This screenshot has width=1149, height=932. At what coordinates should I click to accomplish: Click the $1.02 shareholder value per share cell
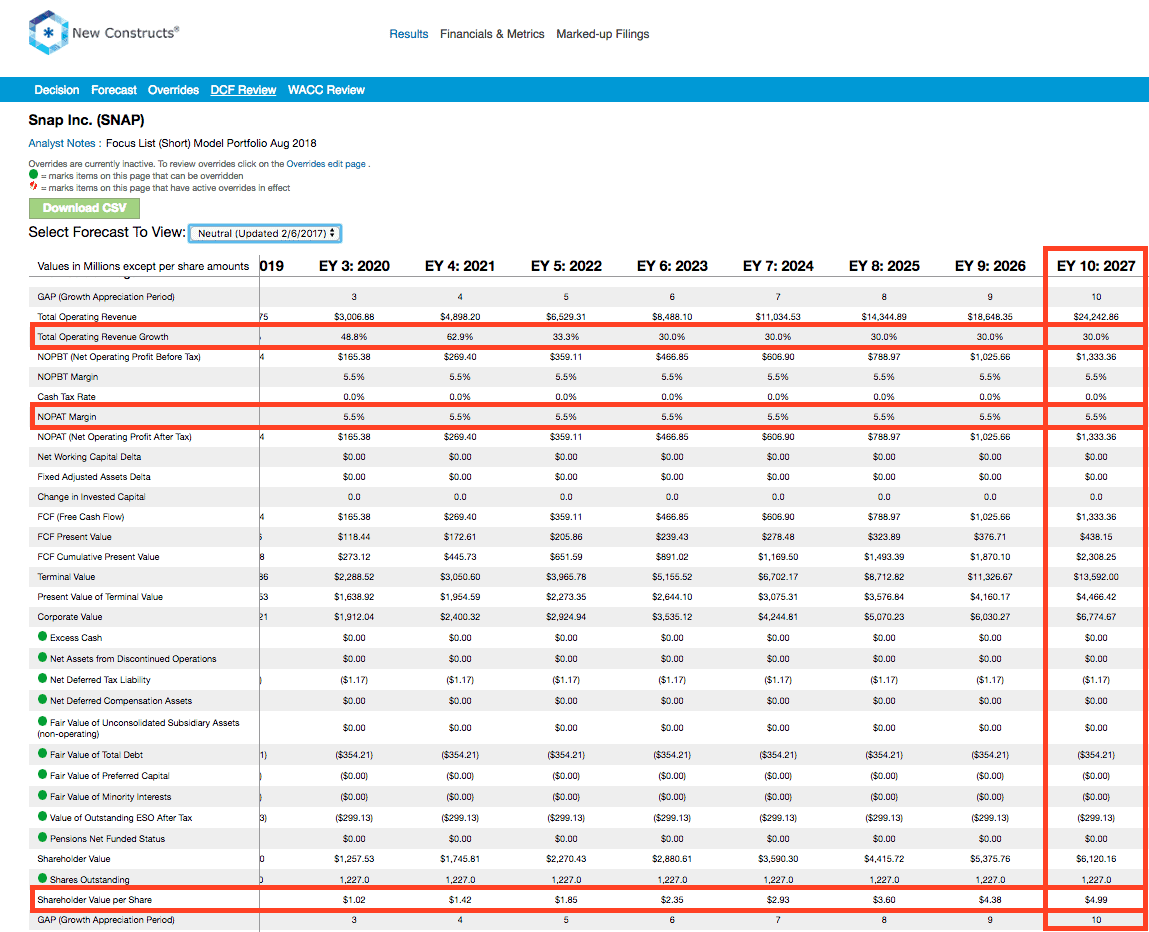[354, 900]
